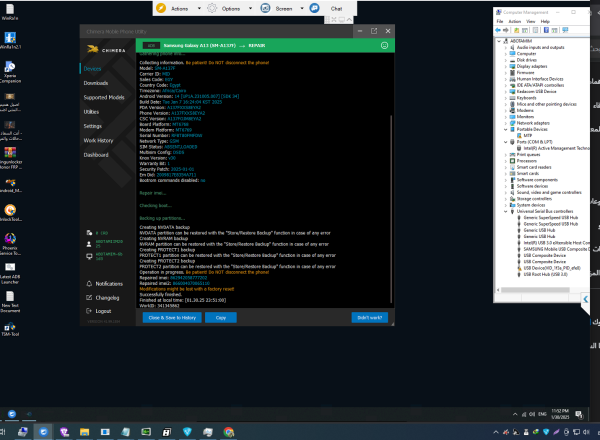
Task: Open File Explorer from the taskbar
Action: click(84, 432)
